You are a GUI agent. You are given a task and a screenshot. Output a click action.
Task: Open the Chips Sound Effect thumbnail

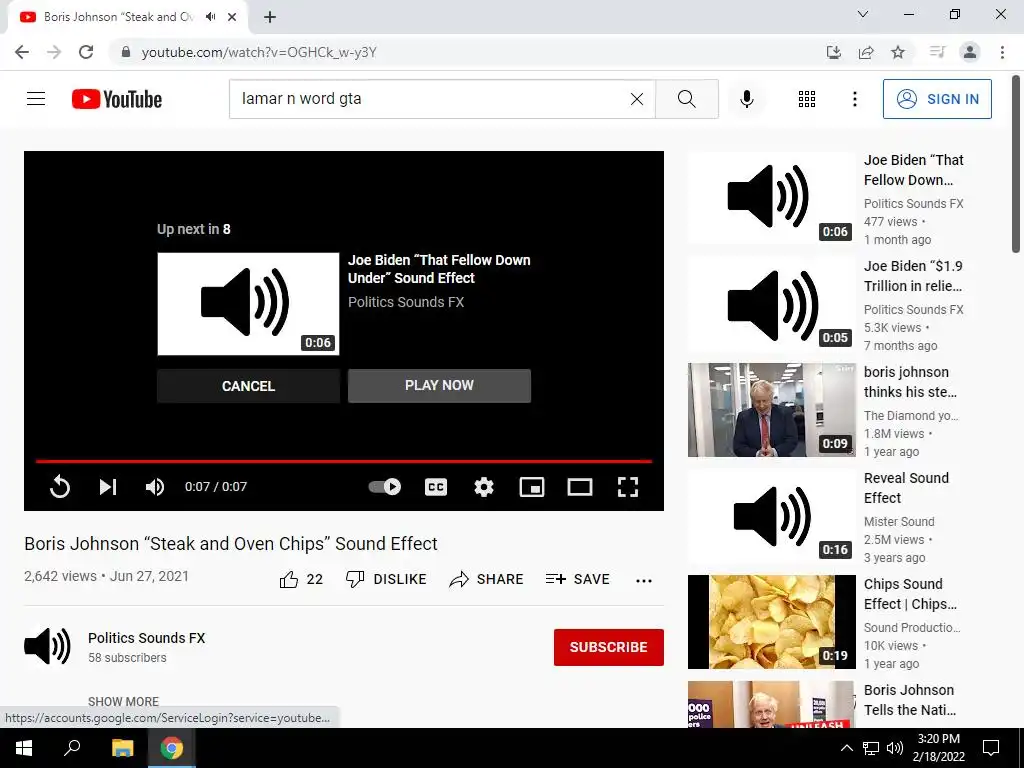[x=771, y=622]
